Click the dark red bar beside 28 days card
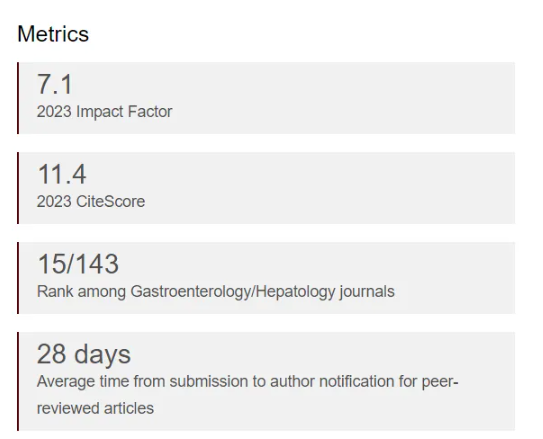The height and width of the screenshot is (439, 543). (x=18, y=382)
